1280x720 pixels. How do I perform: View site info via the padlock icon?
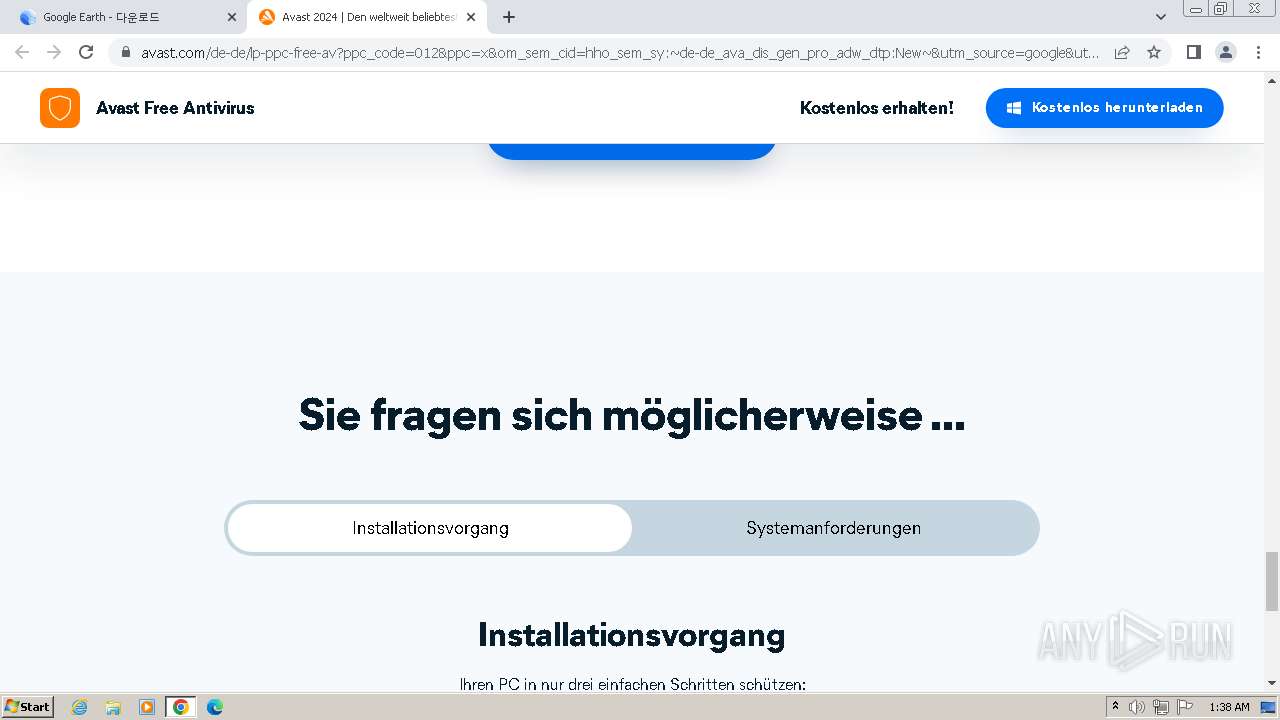pyautogui.click(x=125, y=52)
